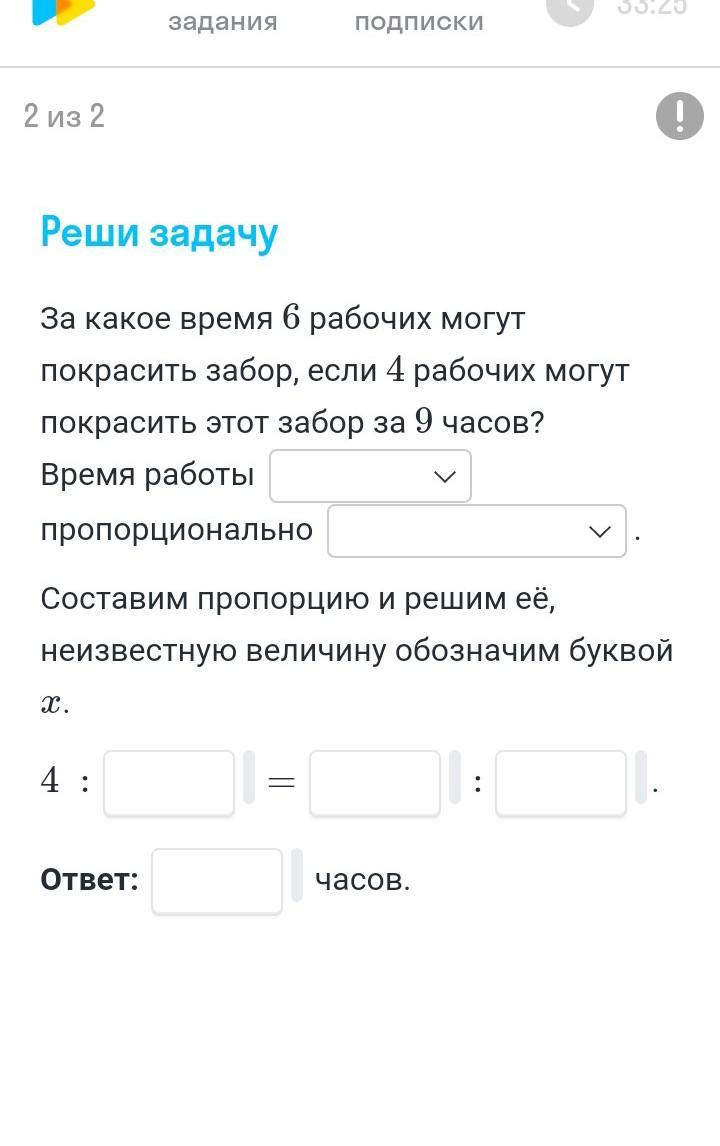The width and height of the screenshot is (720, 1146).
Task: Focus the 'Ответ' answer input field
Action: 217,881
